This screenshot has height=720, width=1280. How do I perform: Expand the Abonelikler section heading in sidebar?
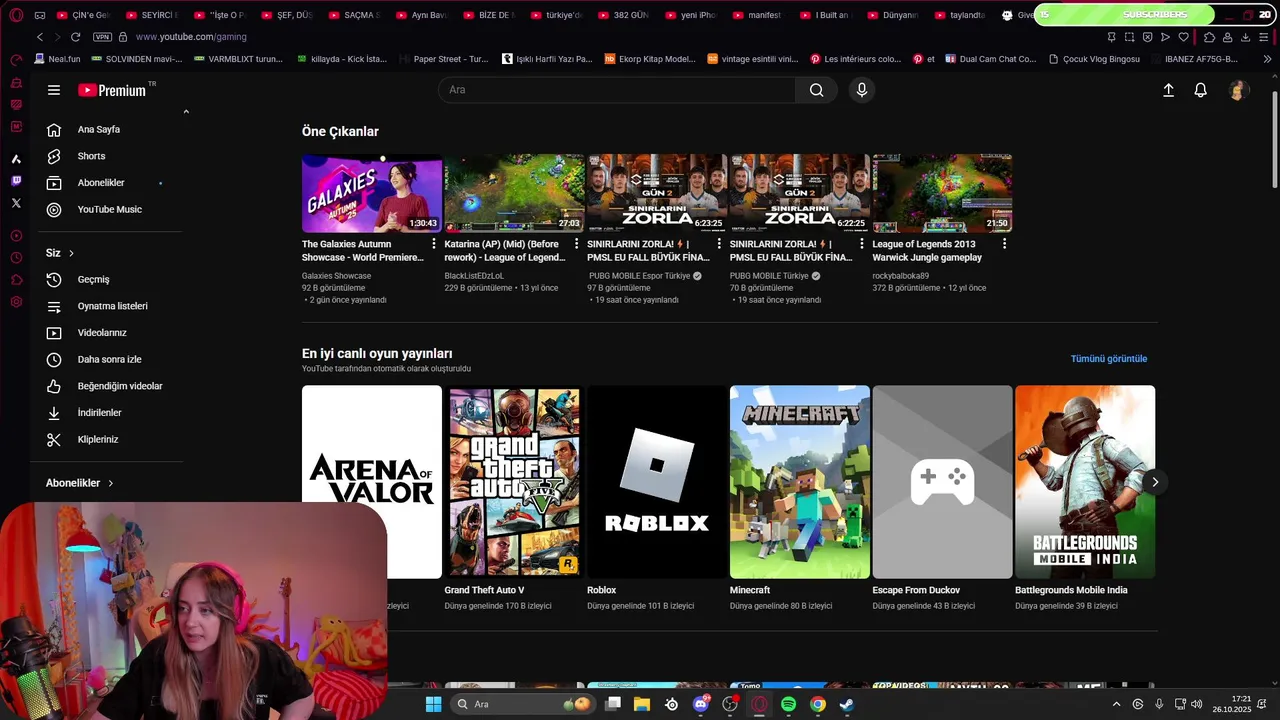coord(80,483)
